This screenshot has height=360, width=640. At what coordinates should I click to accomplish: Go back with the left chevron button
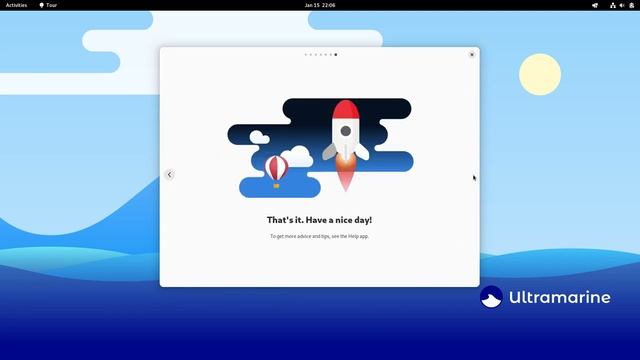tap(169, 175)
